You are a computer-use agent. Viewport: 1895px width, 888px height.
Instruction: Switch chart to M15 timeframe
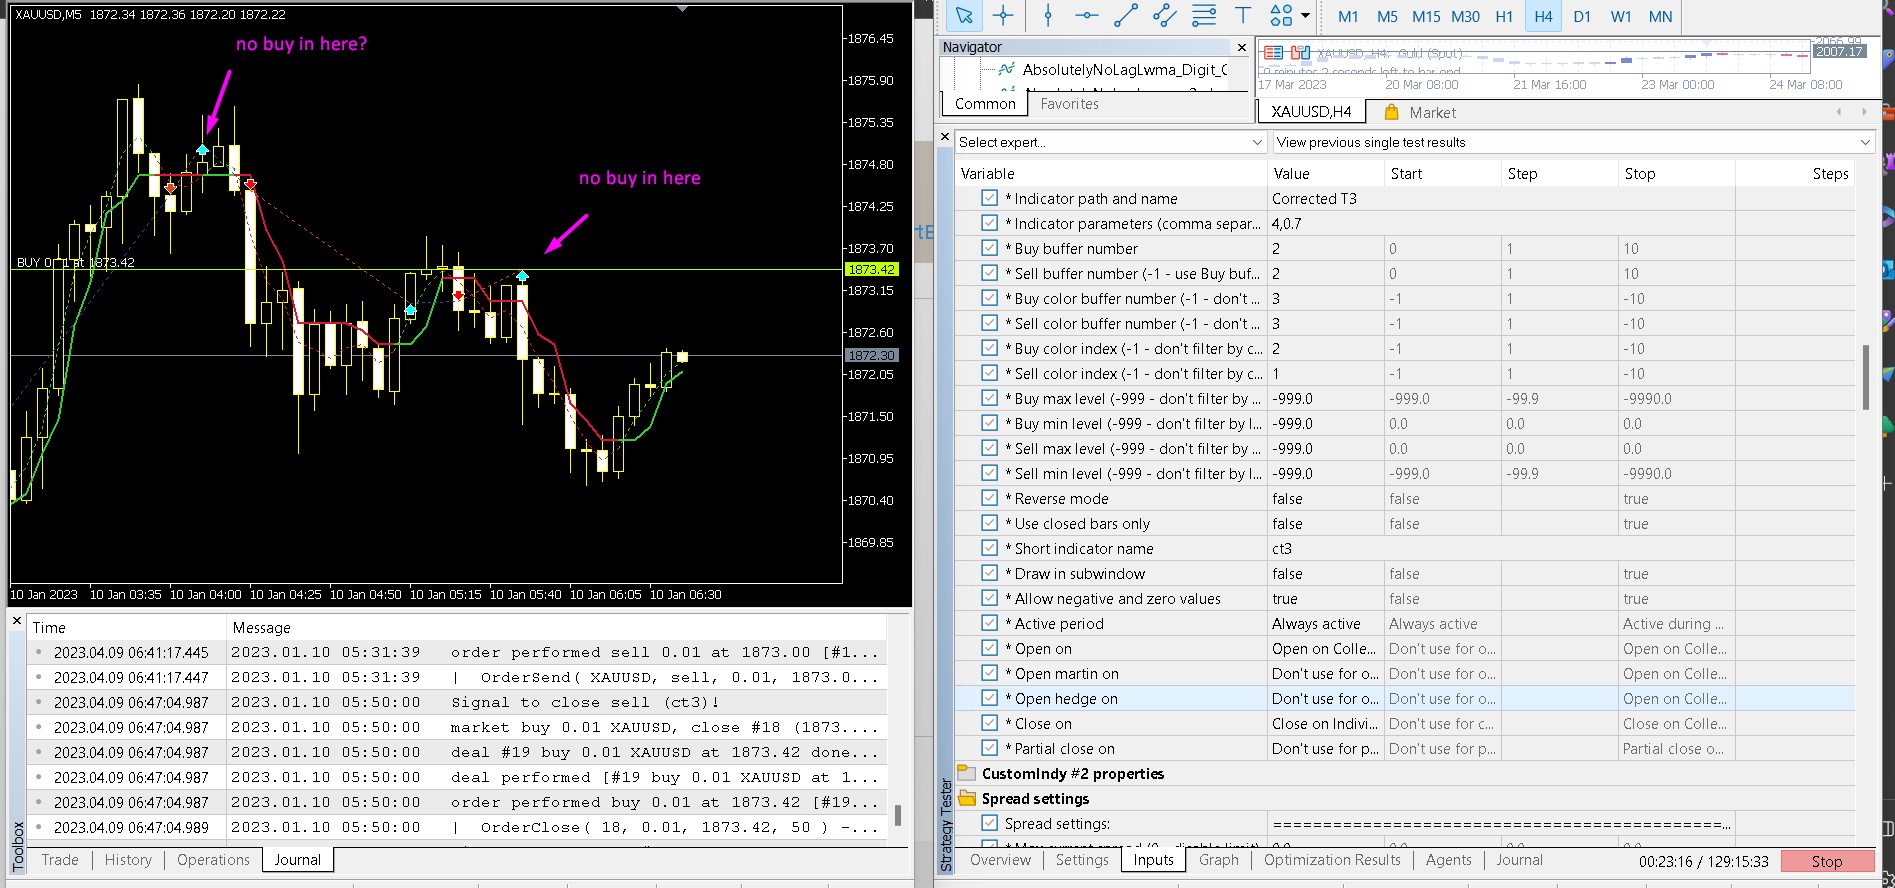coord(1426,17)
